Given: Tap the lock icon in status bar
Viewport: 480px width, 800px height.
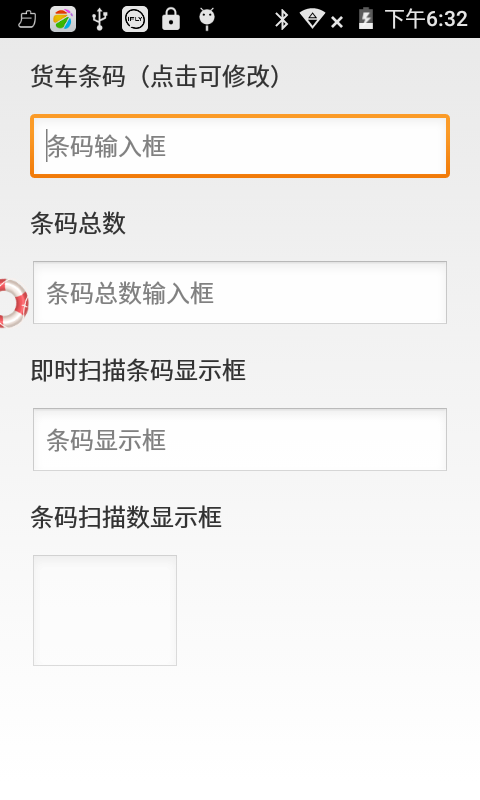Looking at the screenshot, I should click(171, 19).
